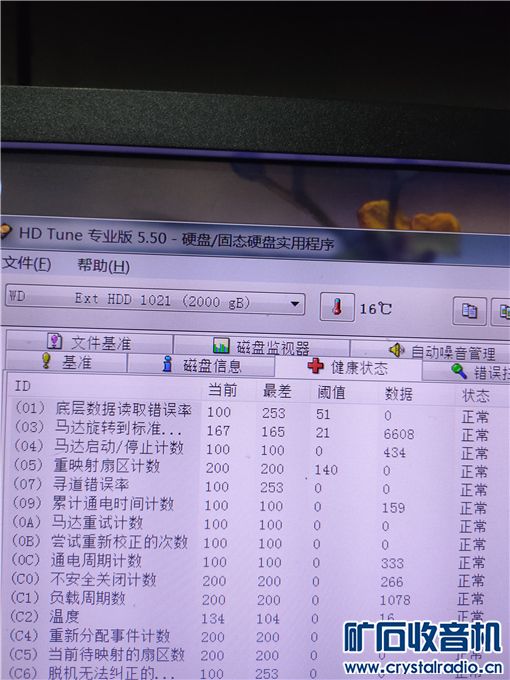The height and width of the screenshot is (680, 510).
Task: Click the 最差 column header
Action: (x=277, y=391)
